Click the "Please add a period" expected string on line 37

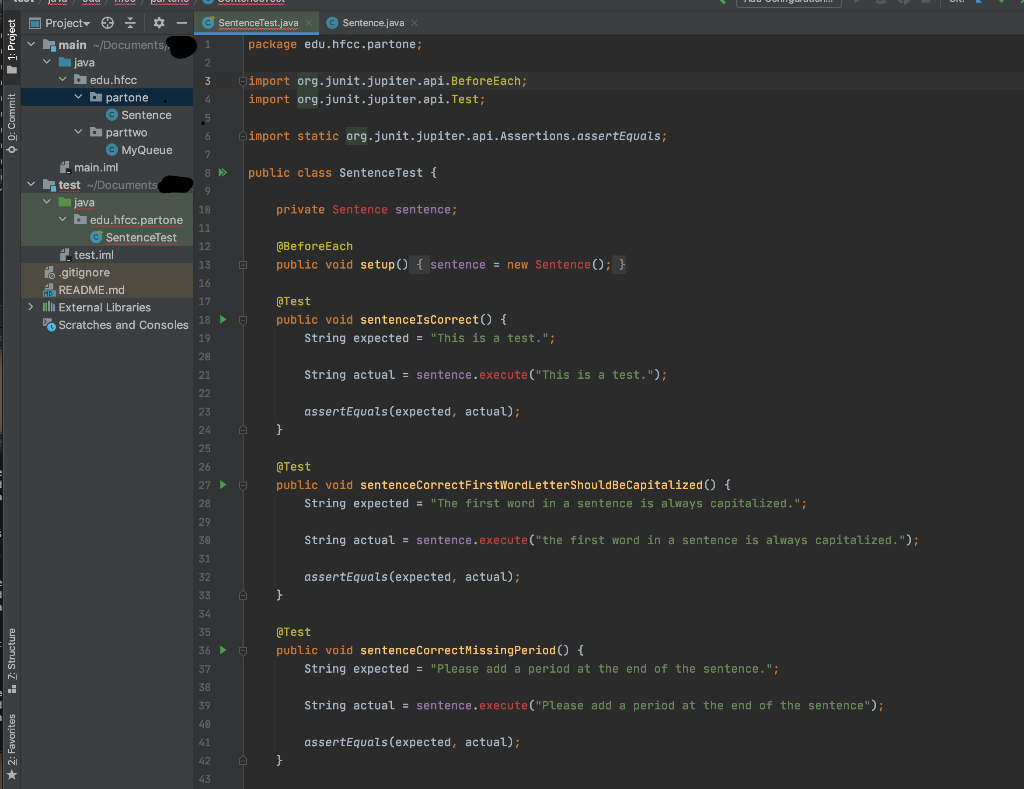[x=601, y=669]
